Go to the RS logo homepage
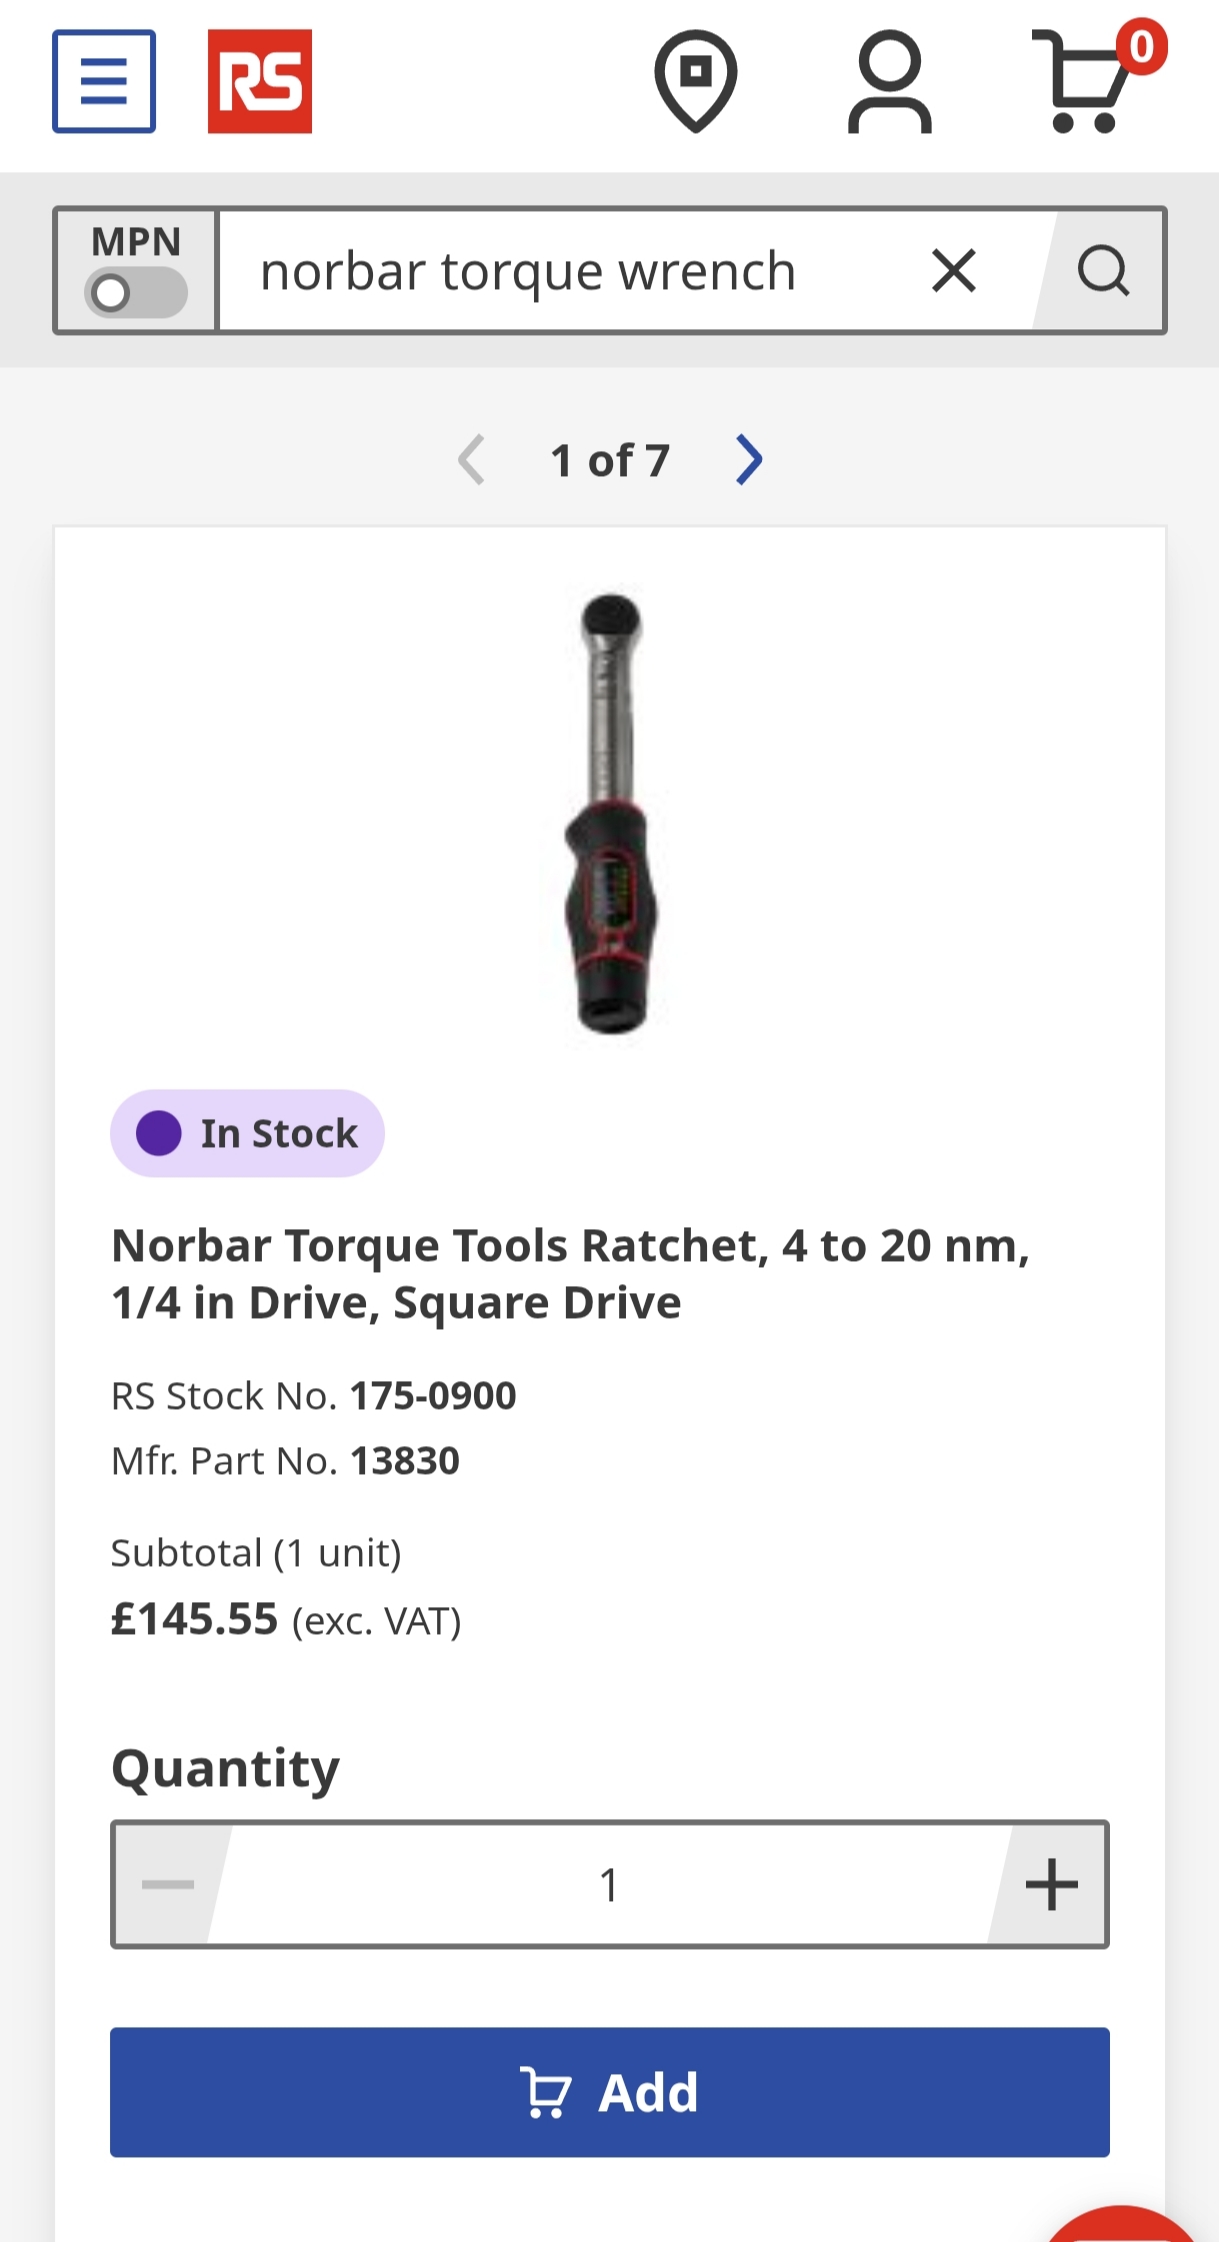The image size is (1219, 2242). 260,81
